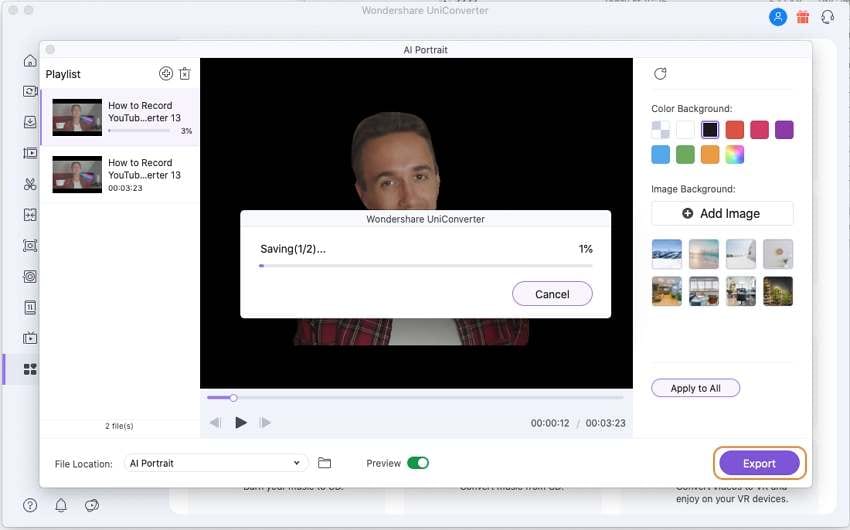Open the Screen Recorder sidebar icon
This screenshot has height=530, width=850.
tap(30, 246)
